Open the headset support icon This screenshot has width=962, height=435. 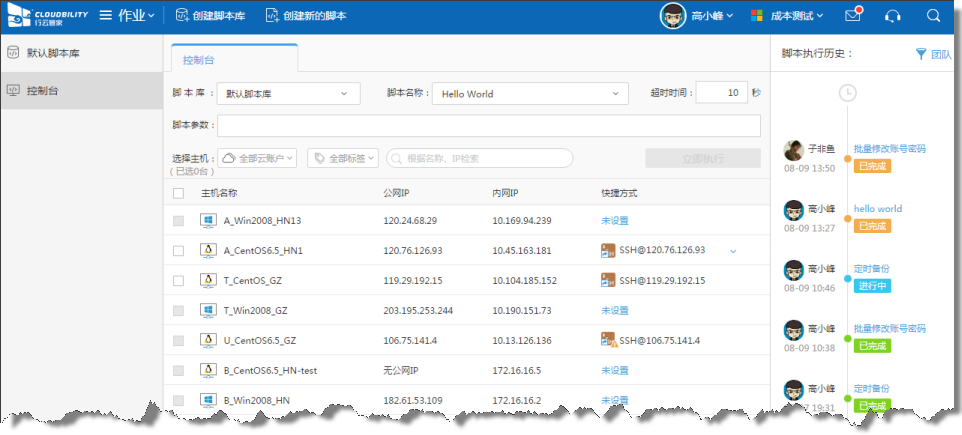(x=893, y=16)
